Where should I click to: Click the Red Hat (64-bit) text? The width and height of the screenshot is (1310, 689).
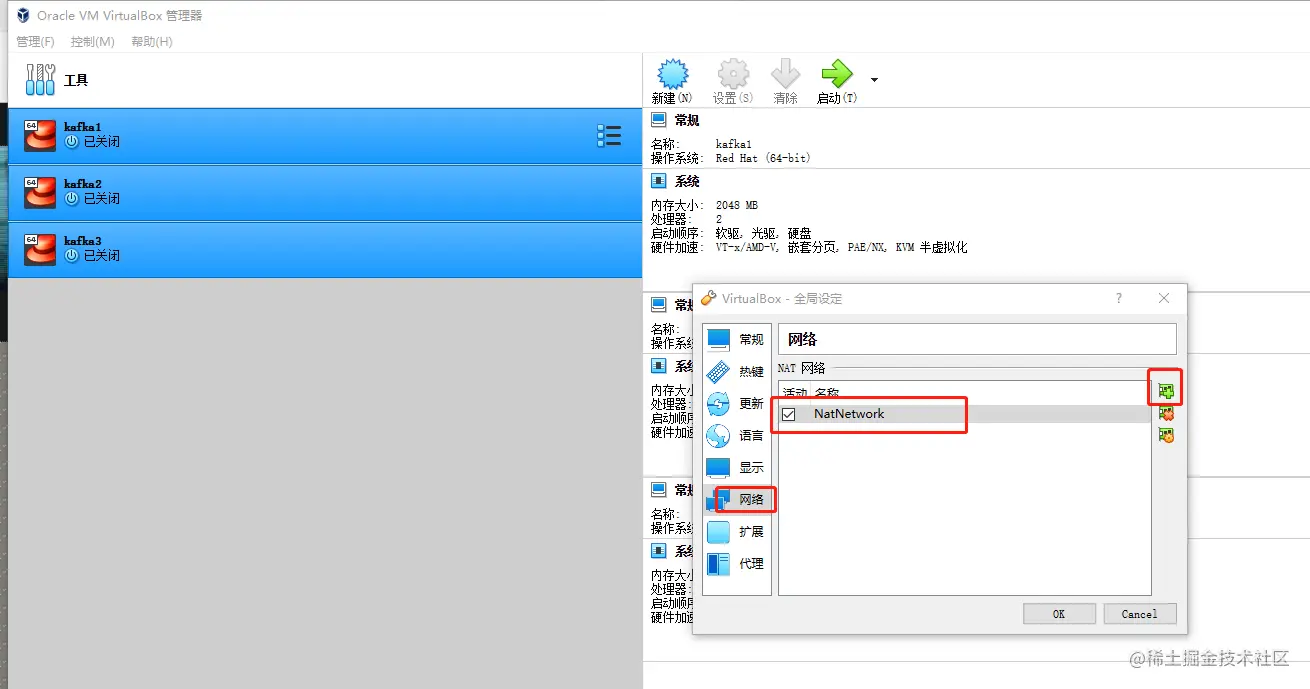tap(763, 158)
